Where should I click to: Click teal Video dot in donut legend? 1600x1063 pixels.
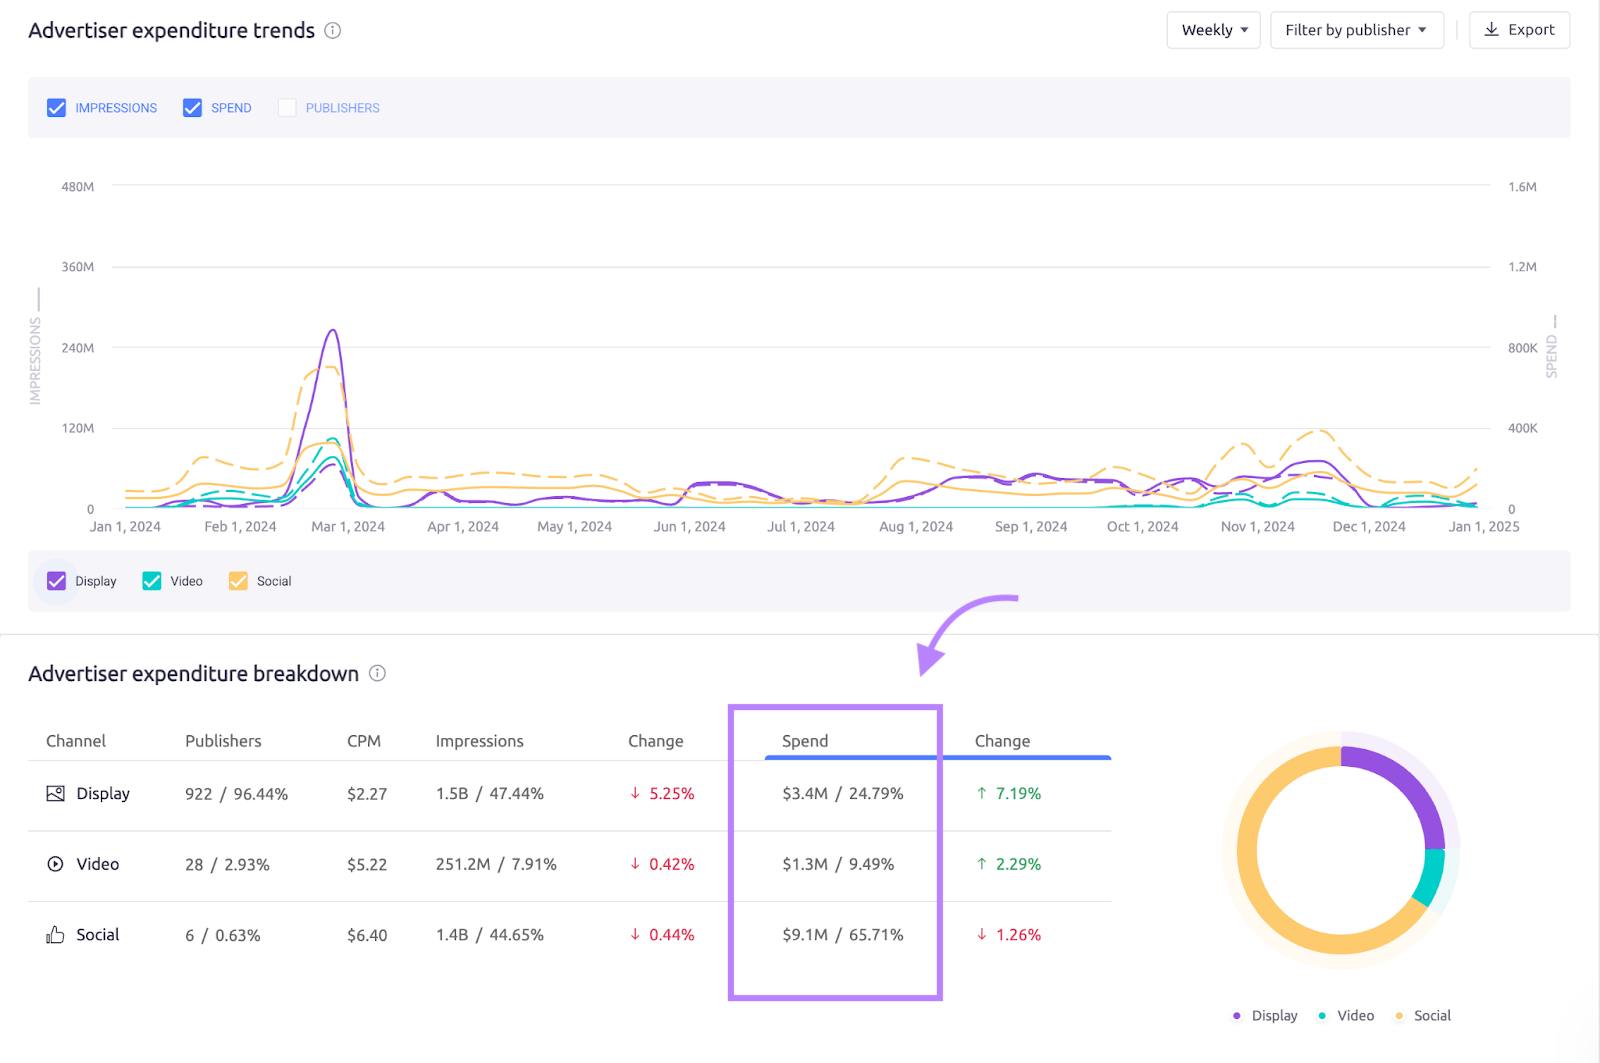coord(1322,1016)
